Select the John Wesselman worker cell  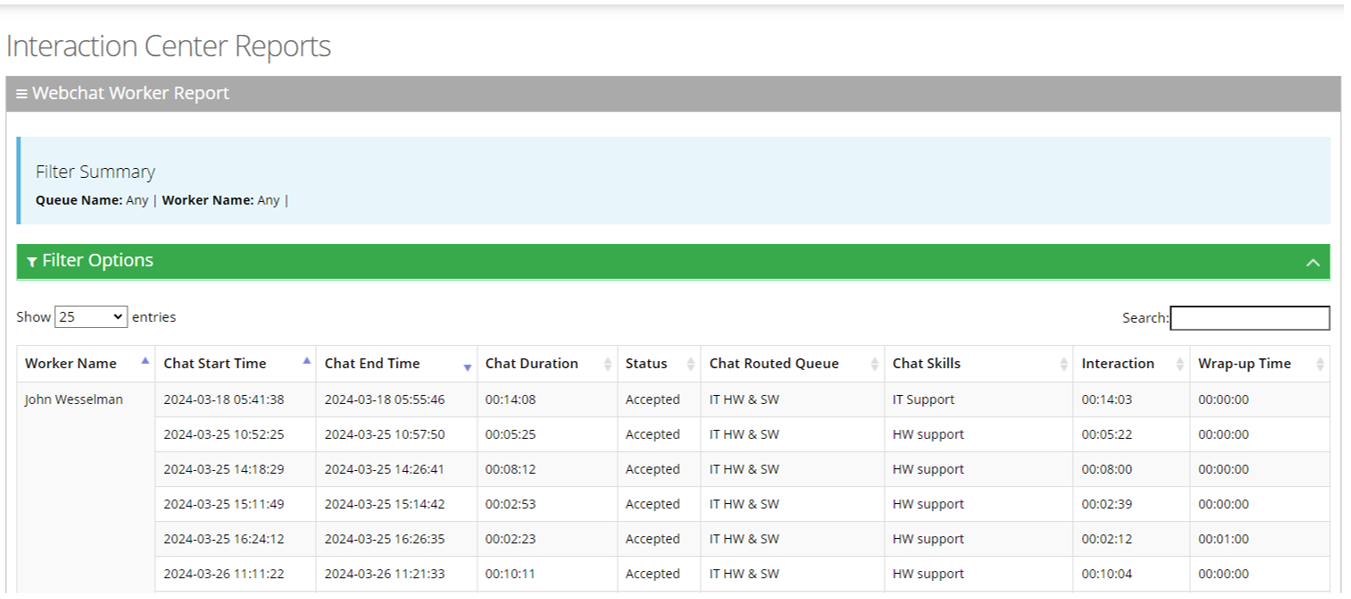tap(74, 400)
